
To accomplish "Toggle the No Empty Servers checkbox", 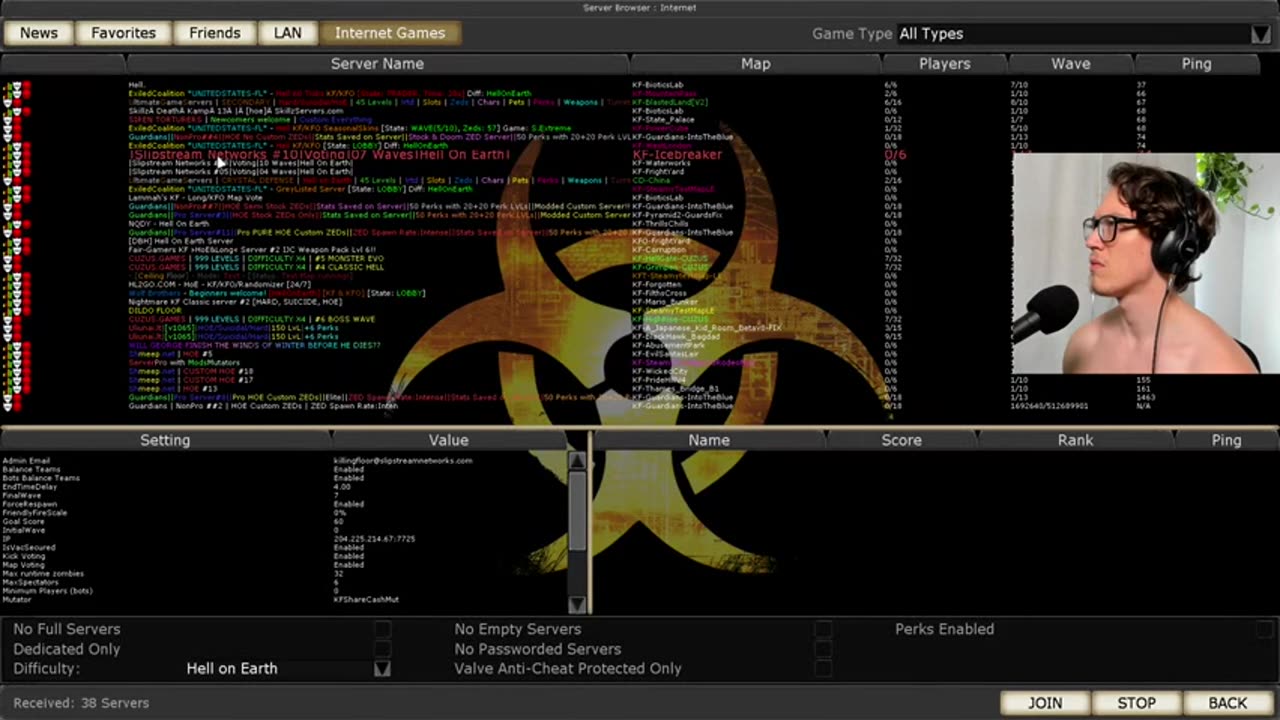I will (823, 629).
